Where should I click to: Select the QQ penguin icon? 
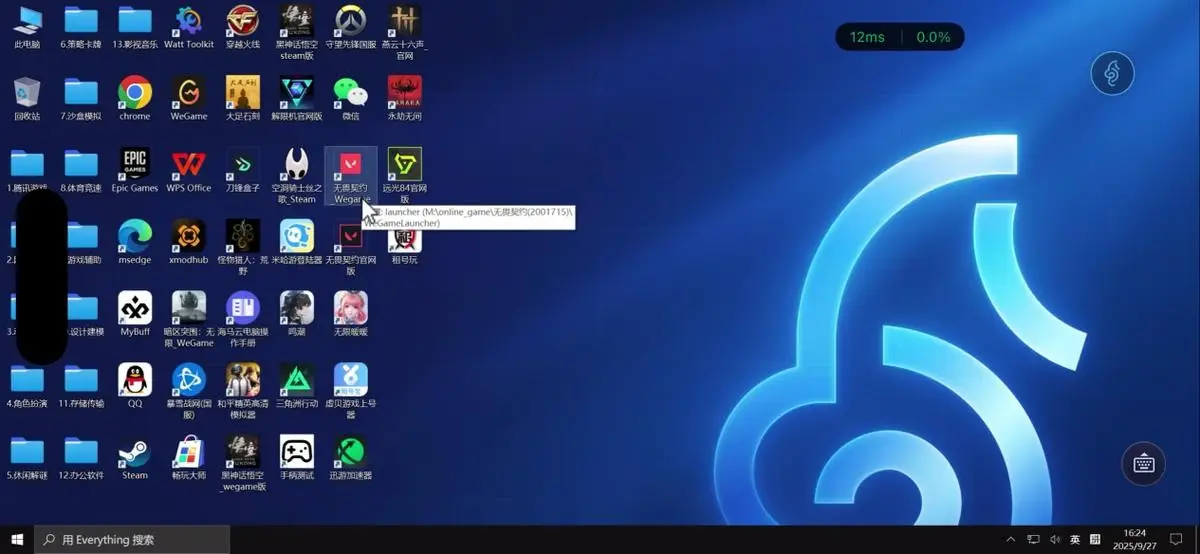pyautogui.click(x=135, y=381)
